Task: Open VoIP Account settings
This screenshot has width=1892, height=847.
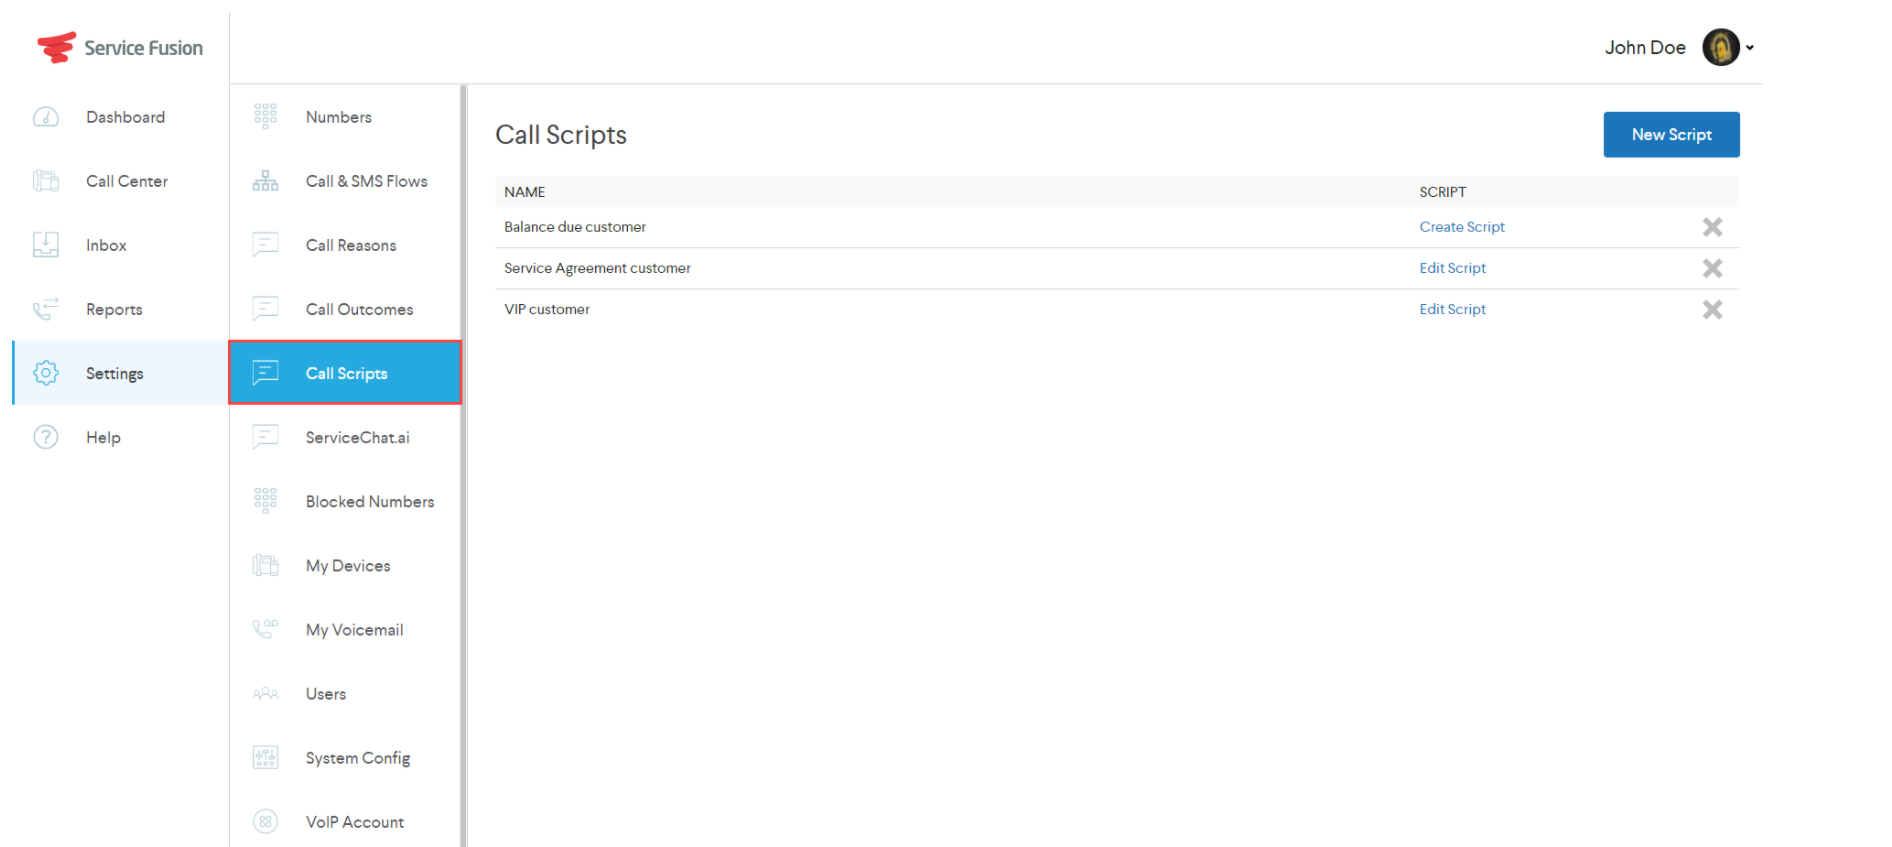Action: (x=345, y=821)
